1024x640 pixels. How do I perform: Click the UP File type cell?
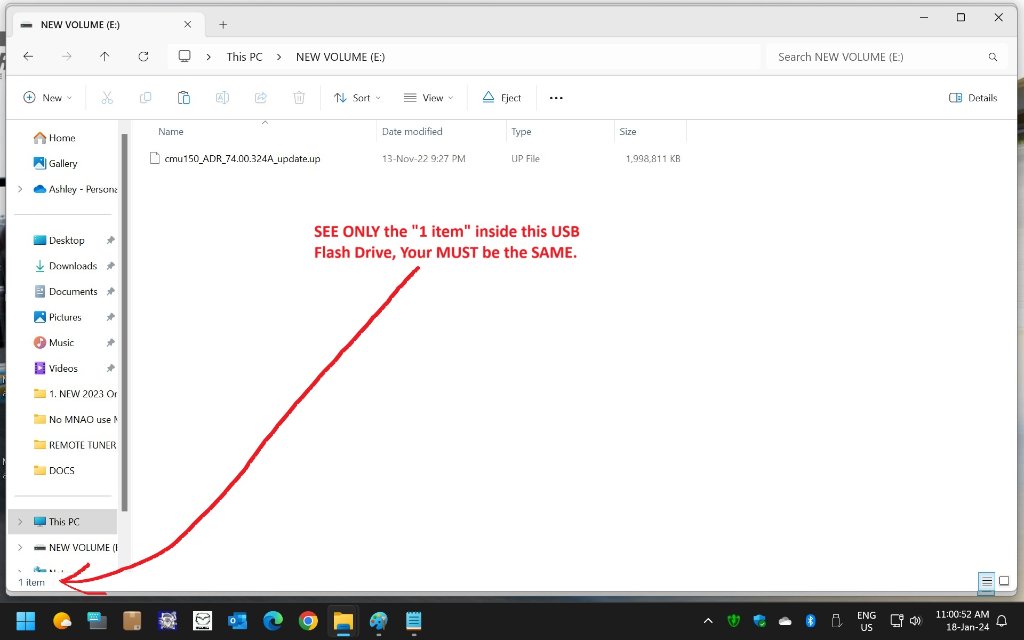pos(525,159)
